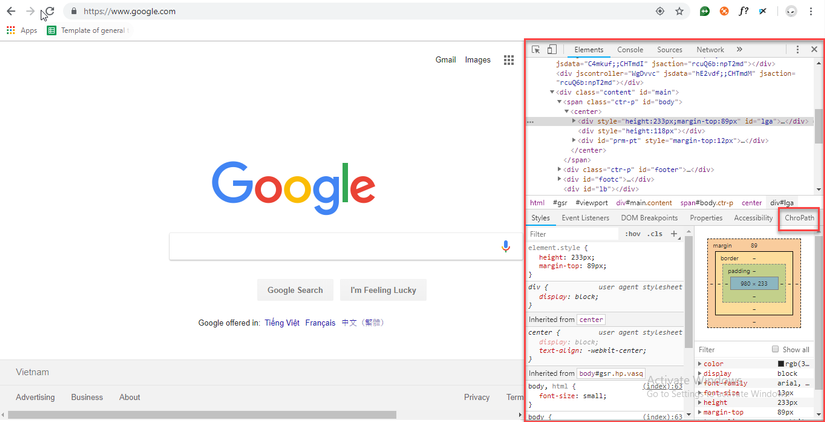Toggle .cls class editor
The width and height of the screenshot is (825, 422).
click(x=655, y=234)
